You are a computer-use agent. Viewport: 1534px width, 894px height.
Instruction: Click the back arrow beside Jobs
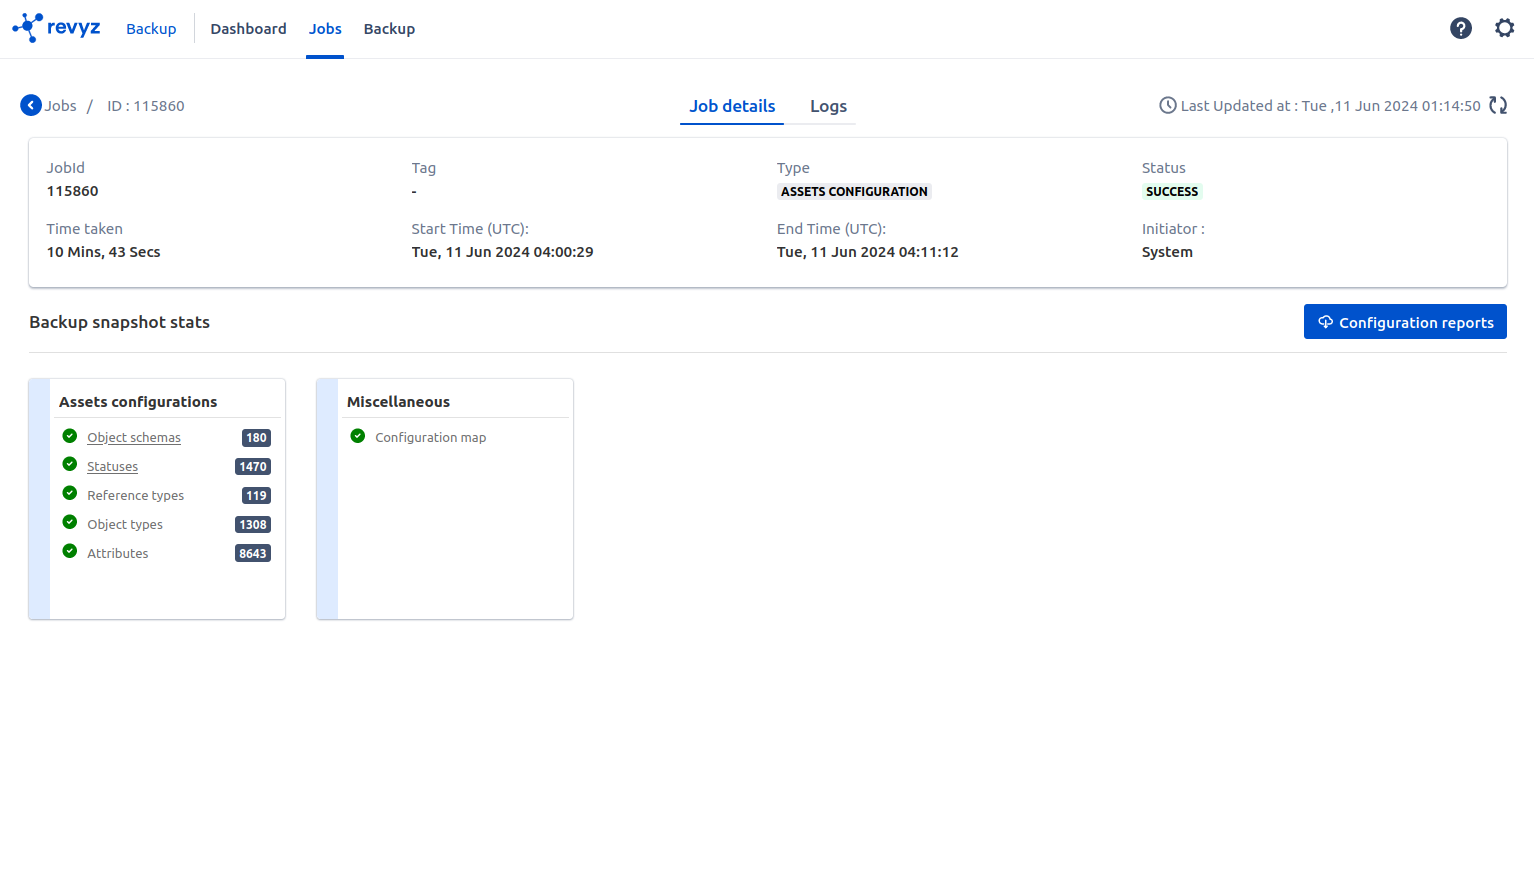(31, 105)
